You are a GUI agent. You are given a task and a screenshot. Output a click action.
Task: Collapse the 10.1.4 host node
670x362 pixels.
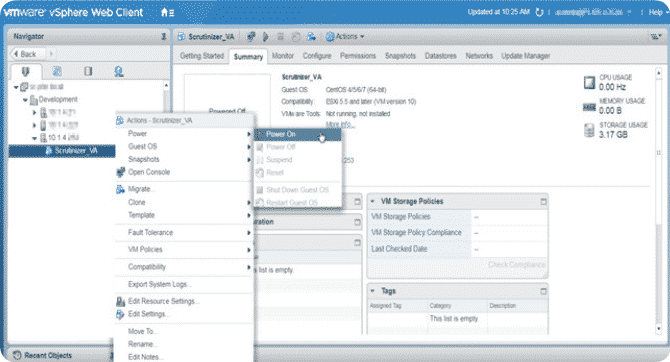[x=34, y=138]
